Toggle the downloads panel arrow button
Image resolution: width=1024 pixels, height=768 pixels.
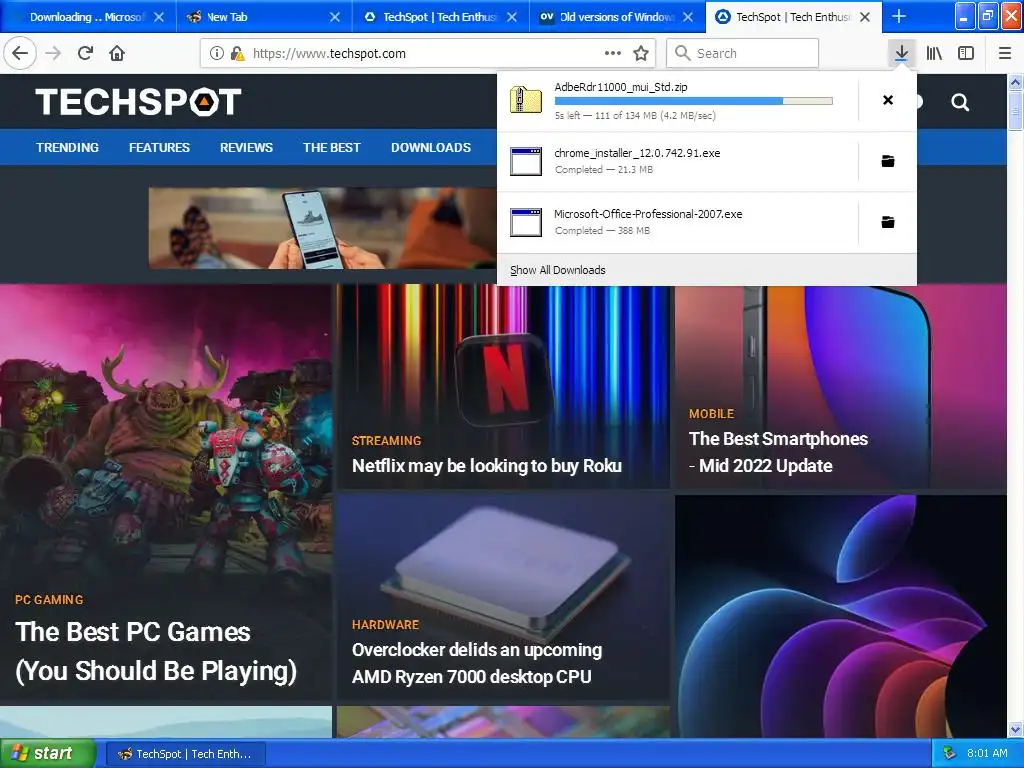[901, 53]
